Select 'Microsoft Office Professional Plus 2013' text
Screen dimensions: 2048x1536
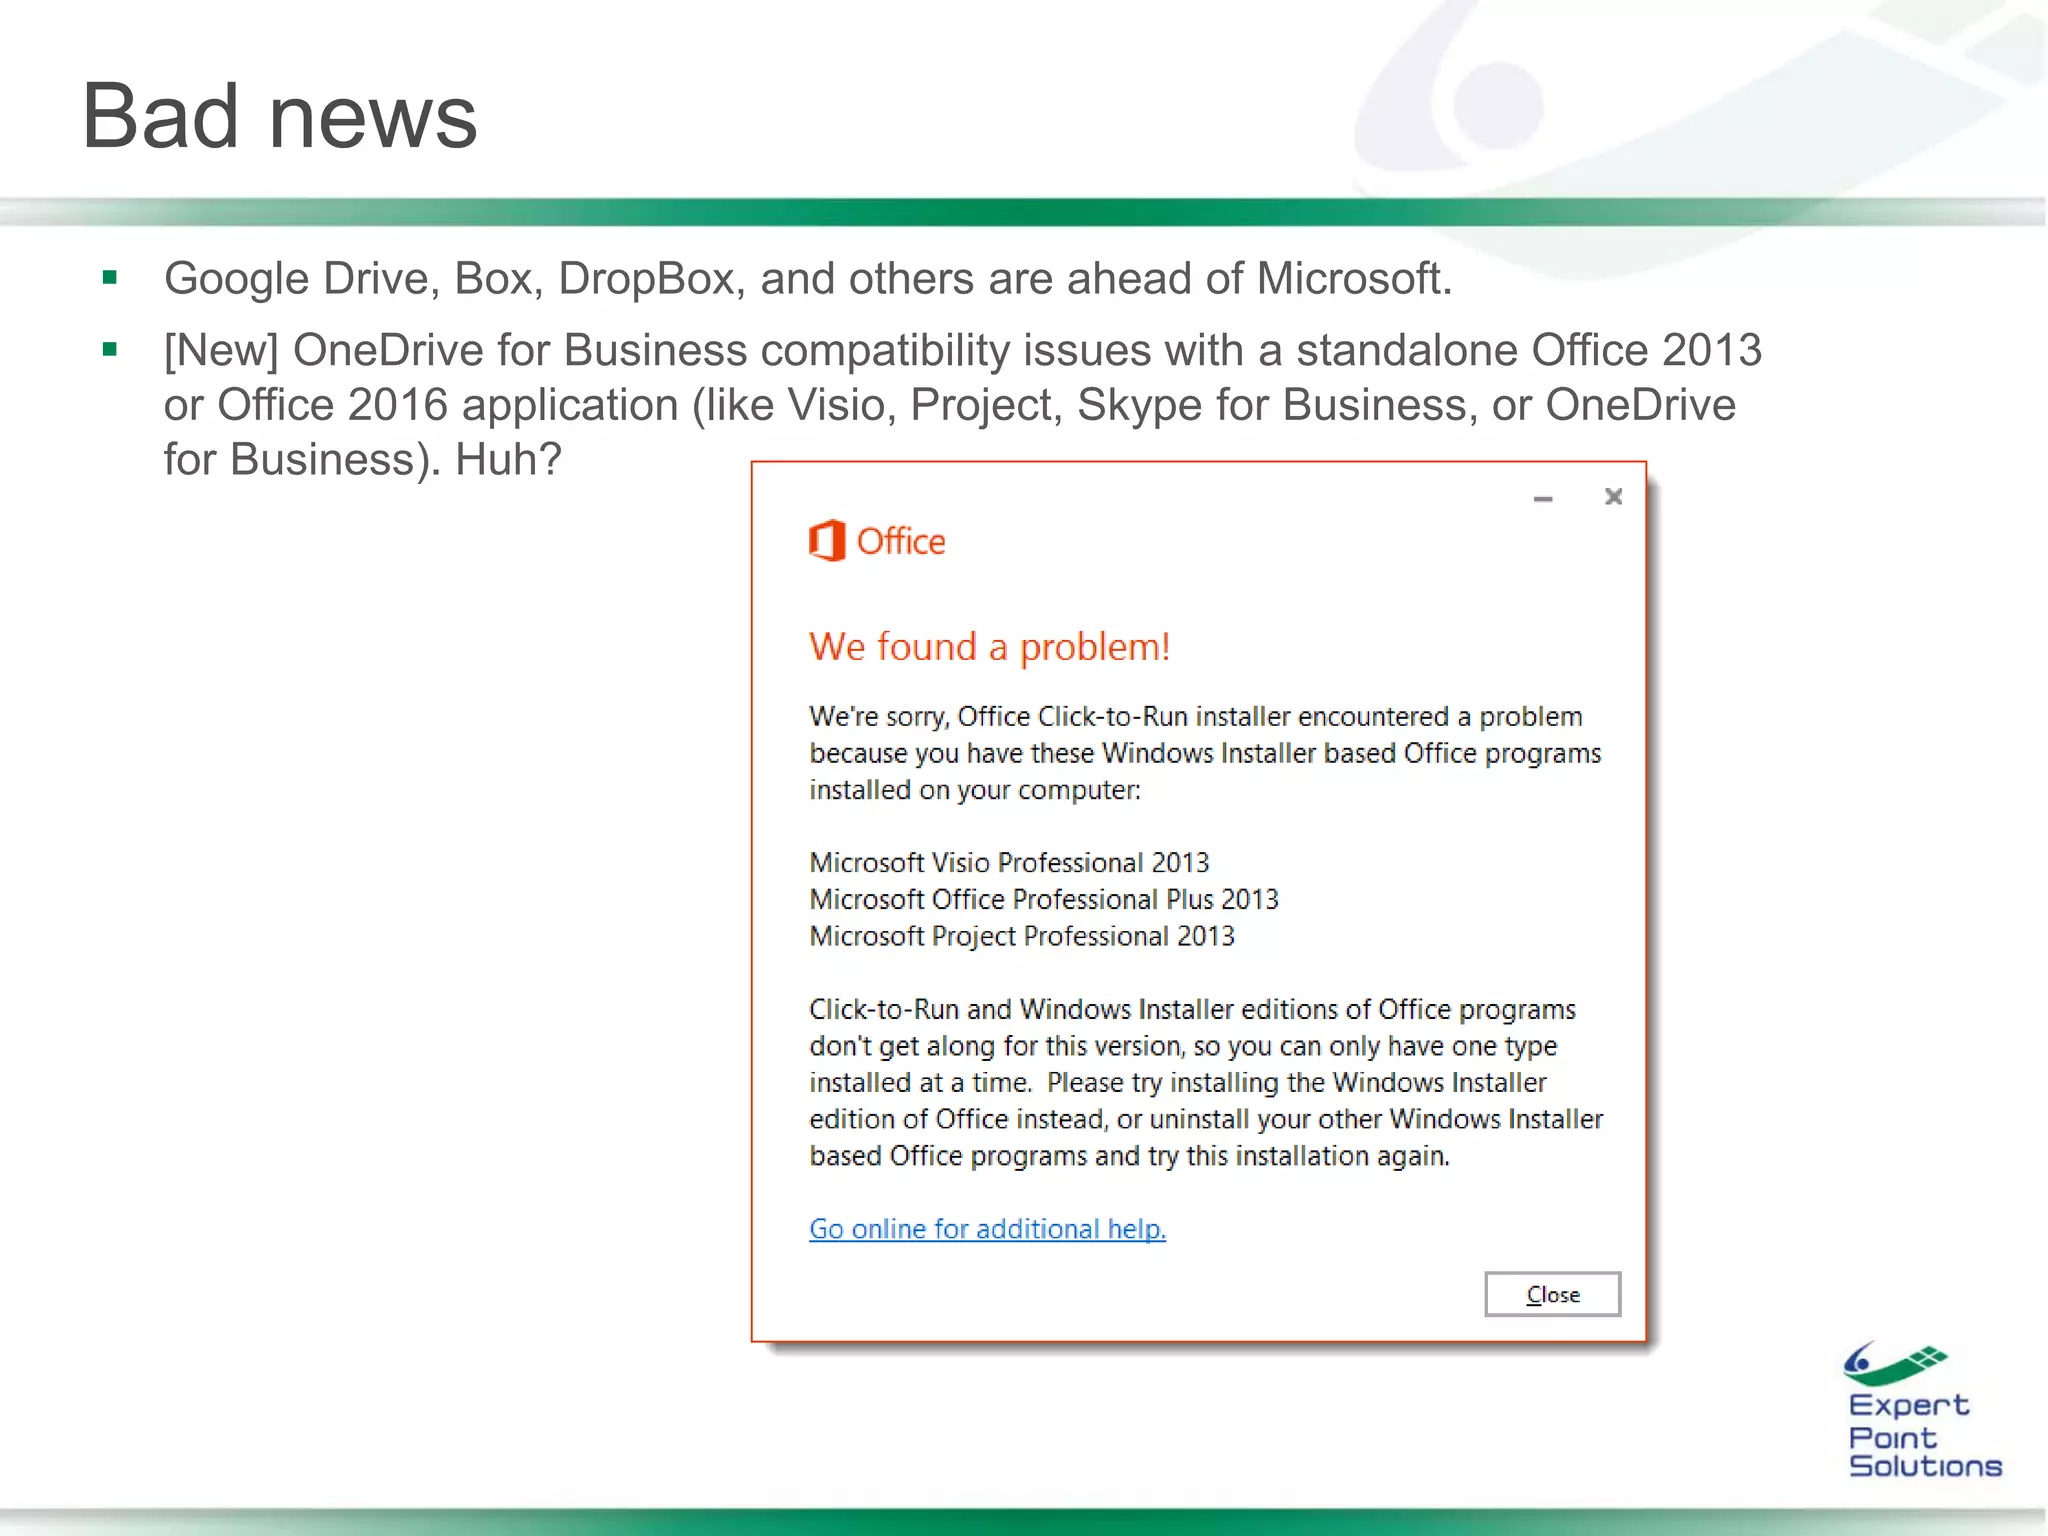[x=1044, y=899]
